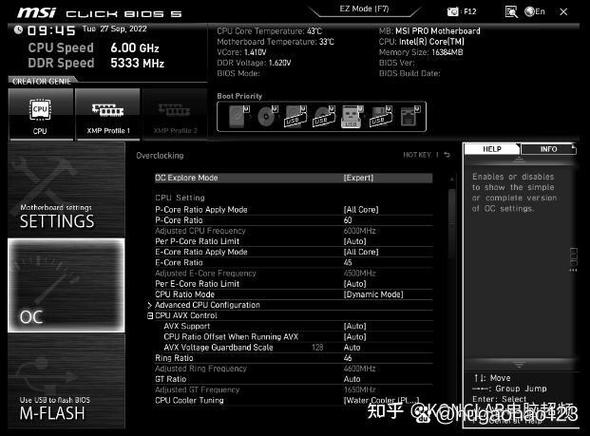The image size is (590, 436).
Task: Select the HELP tab
Action: [x=491, y=149]
